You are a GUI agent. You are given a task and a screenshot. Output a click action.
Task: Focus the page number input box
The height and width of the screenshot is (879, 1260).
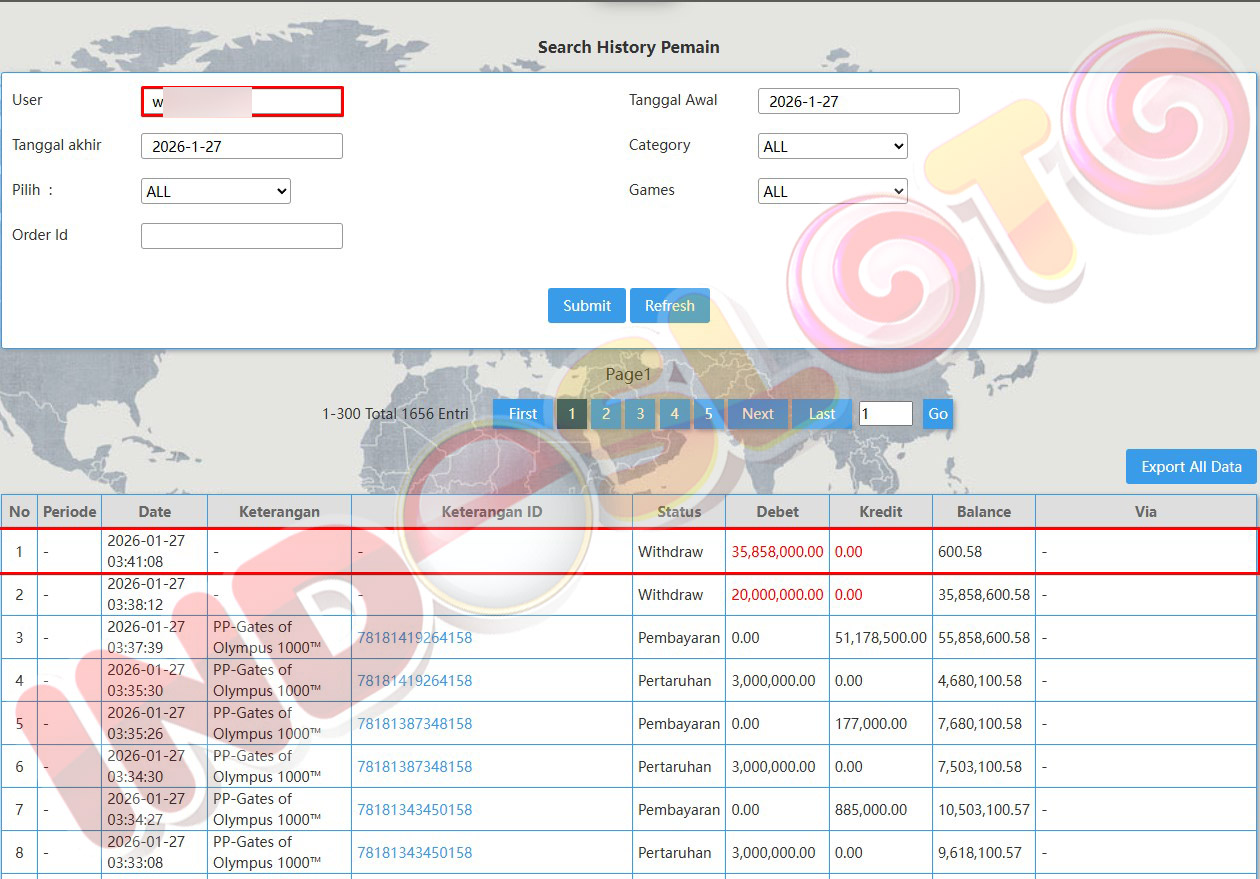(x=885, y=414)
